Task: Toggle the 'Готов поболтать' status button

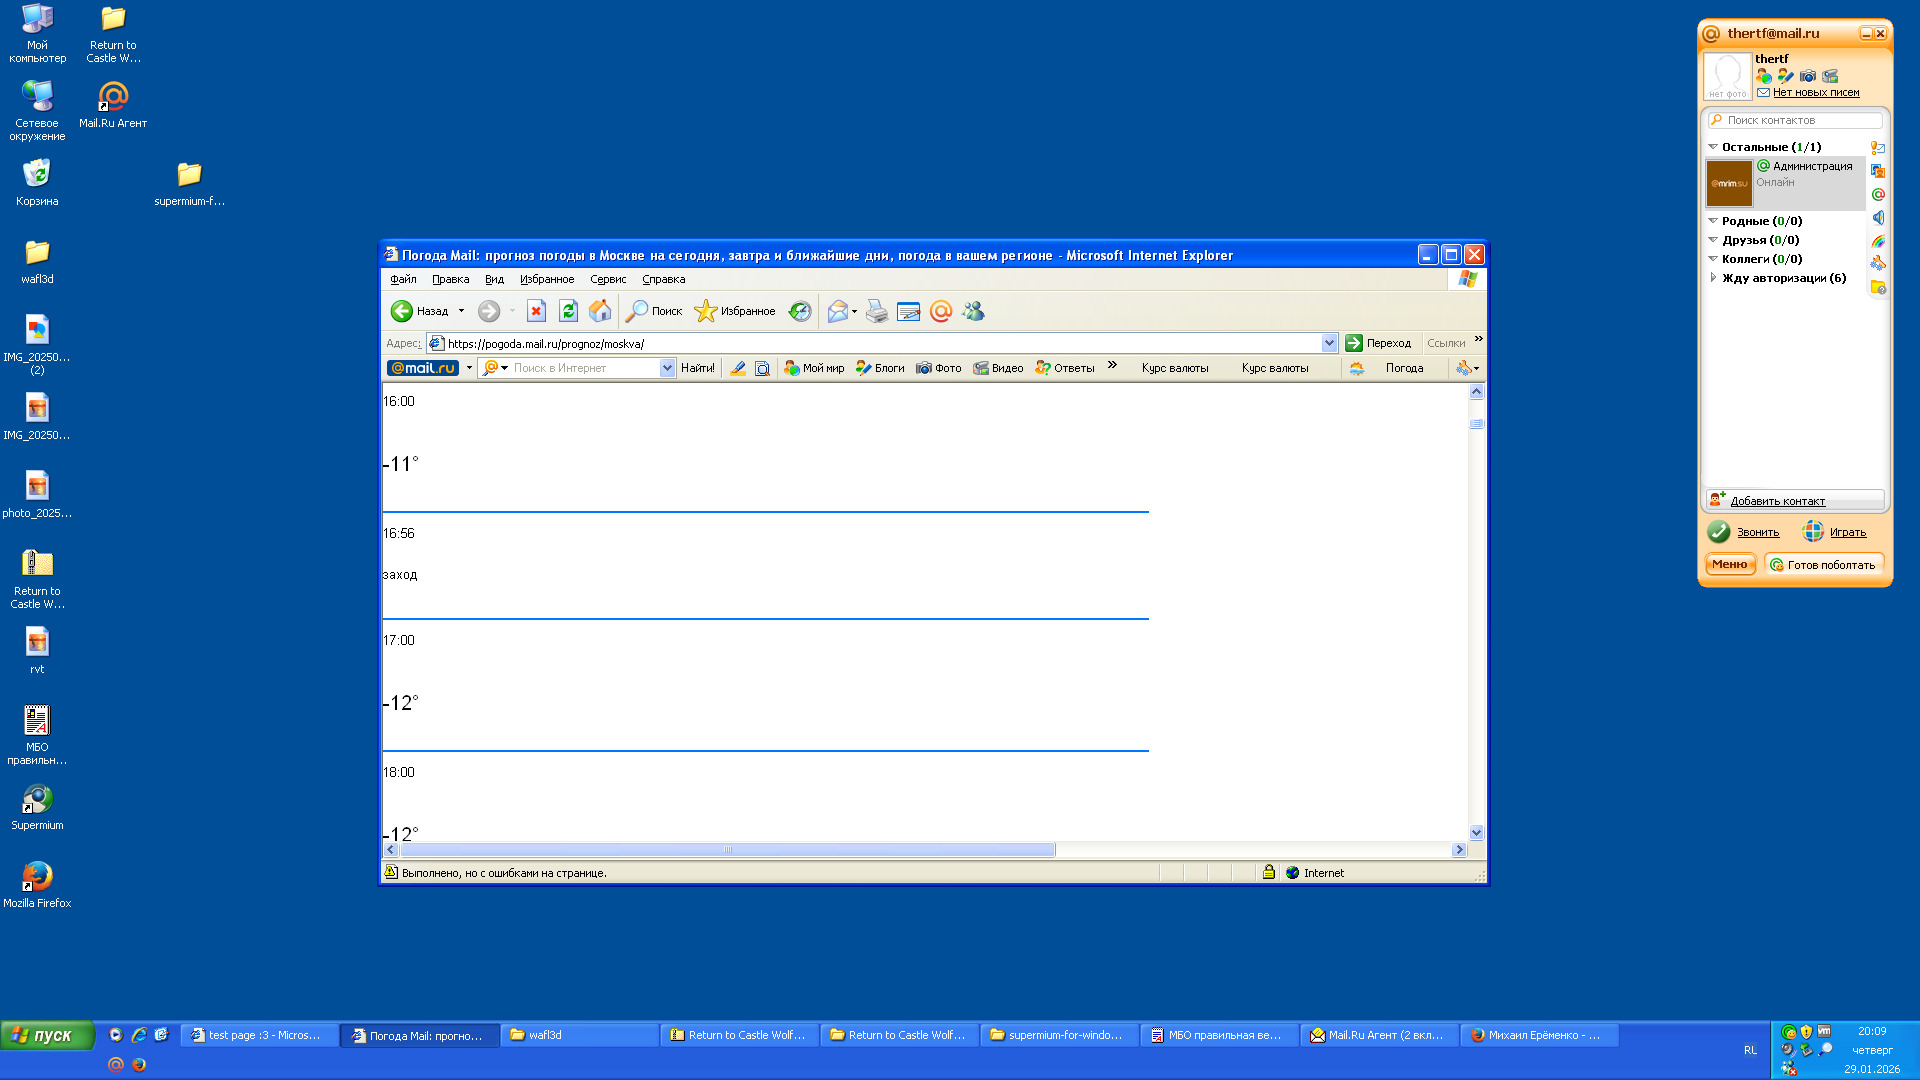Action: [1823, 565]
